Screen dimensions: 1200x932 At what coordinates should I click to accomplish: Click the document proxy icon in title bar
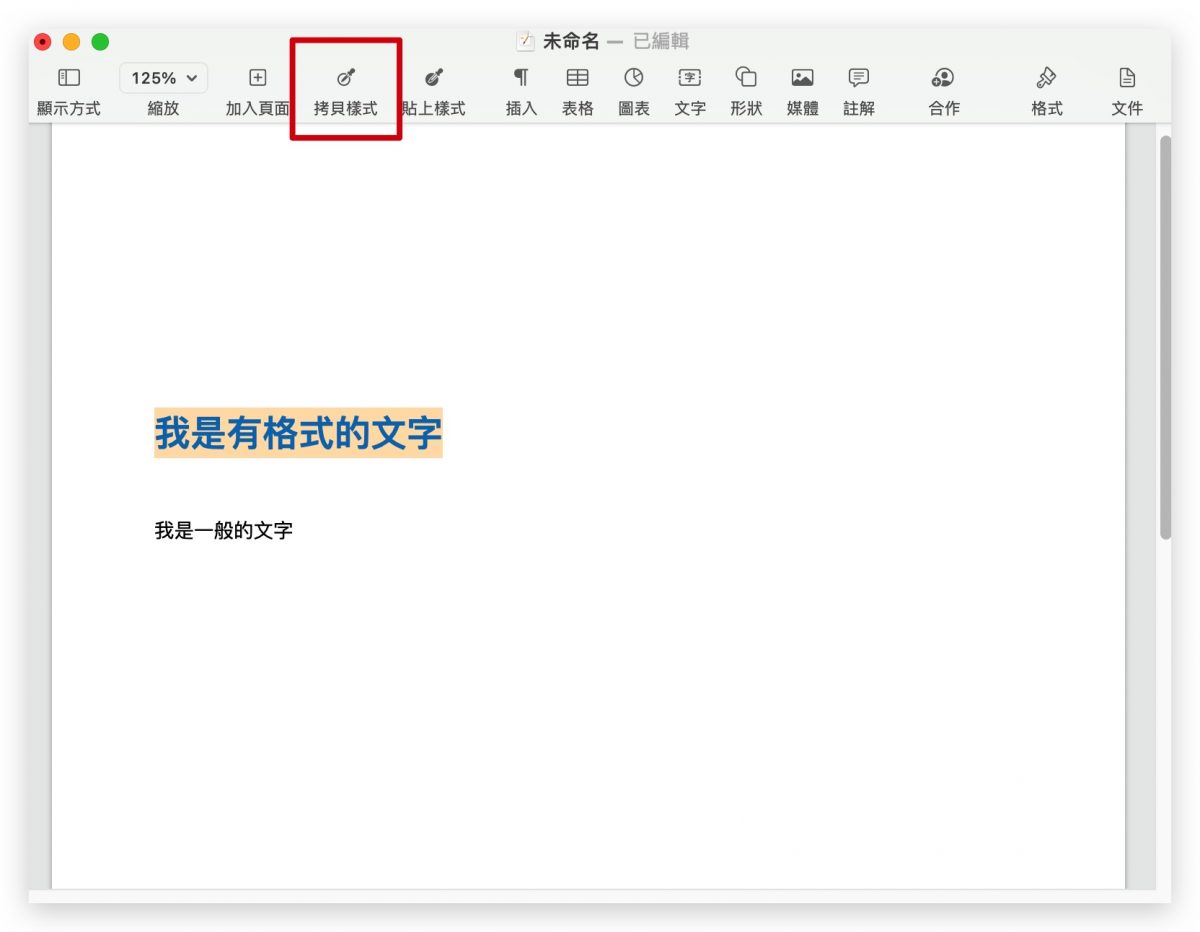pyautogui.click(x=525, y=42)
